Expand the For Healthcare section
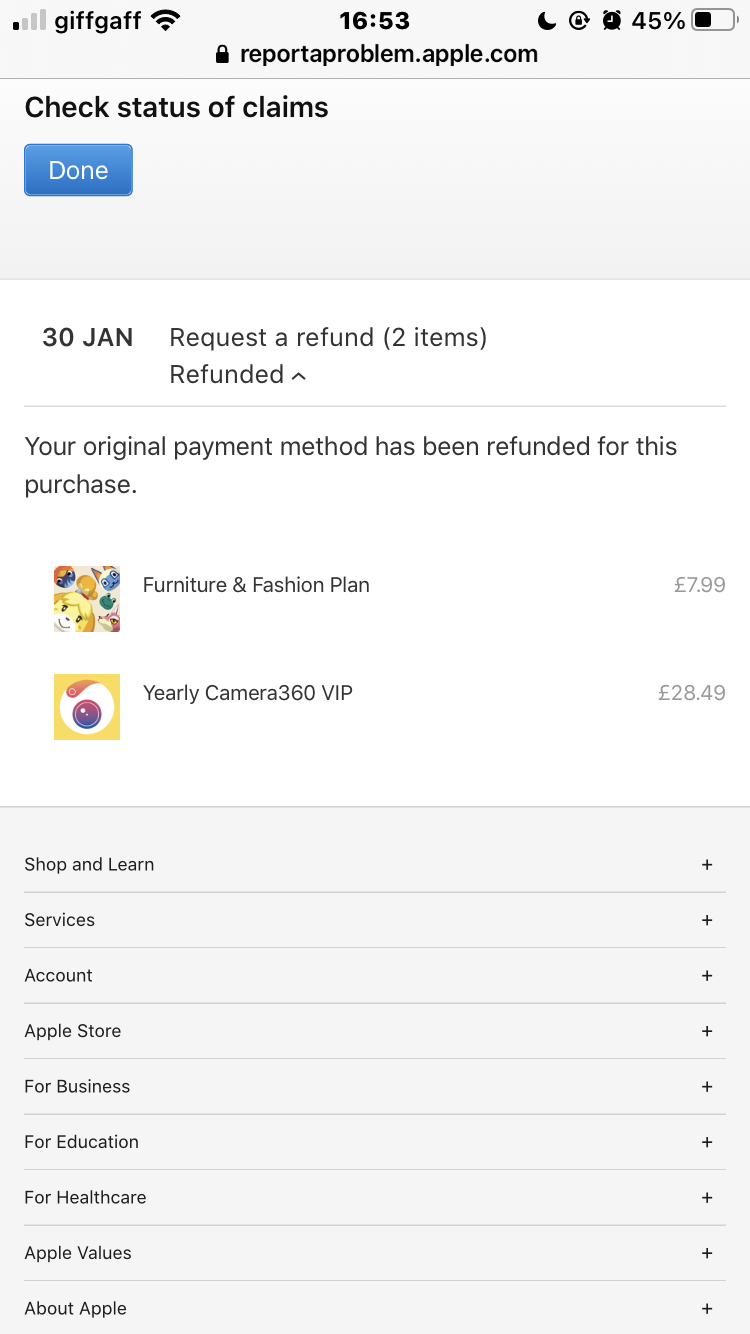Screen dimensions: 750x1334 706,1198
